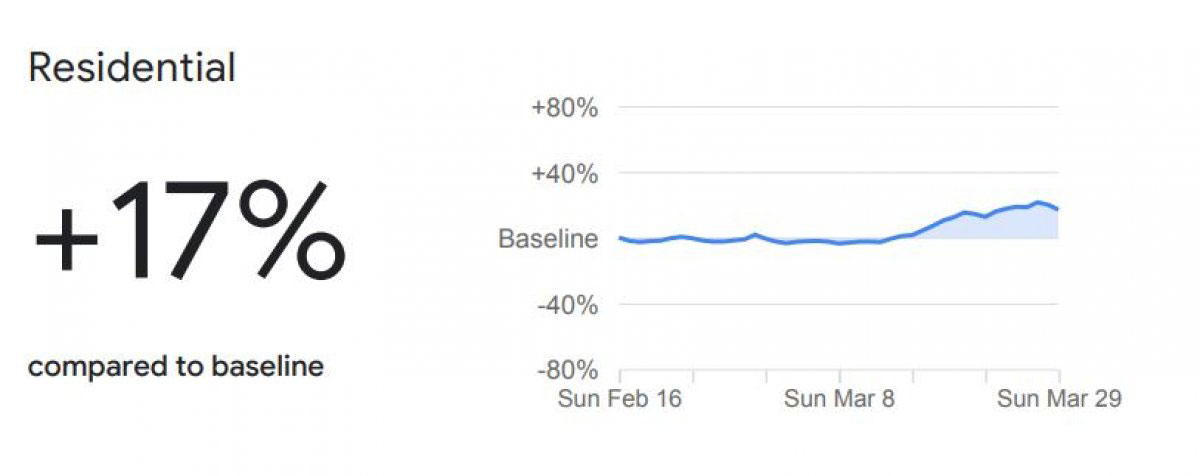Select the Sun Mar 8 date label

[840, 399]
